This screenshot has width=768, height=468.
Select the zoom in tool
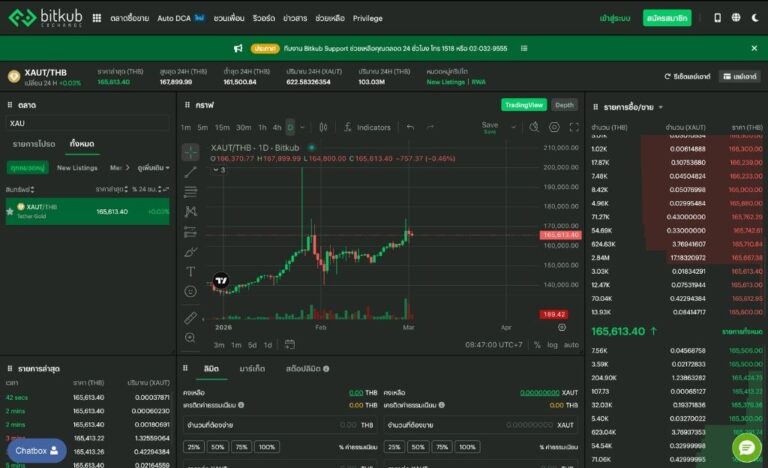click(x=191, y=338)
